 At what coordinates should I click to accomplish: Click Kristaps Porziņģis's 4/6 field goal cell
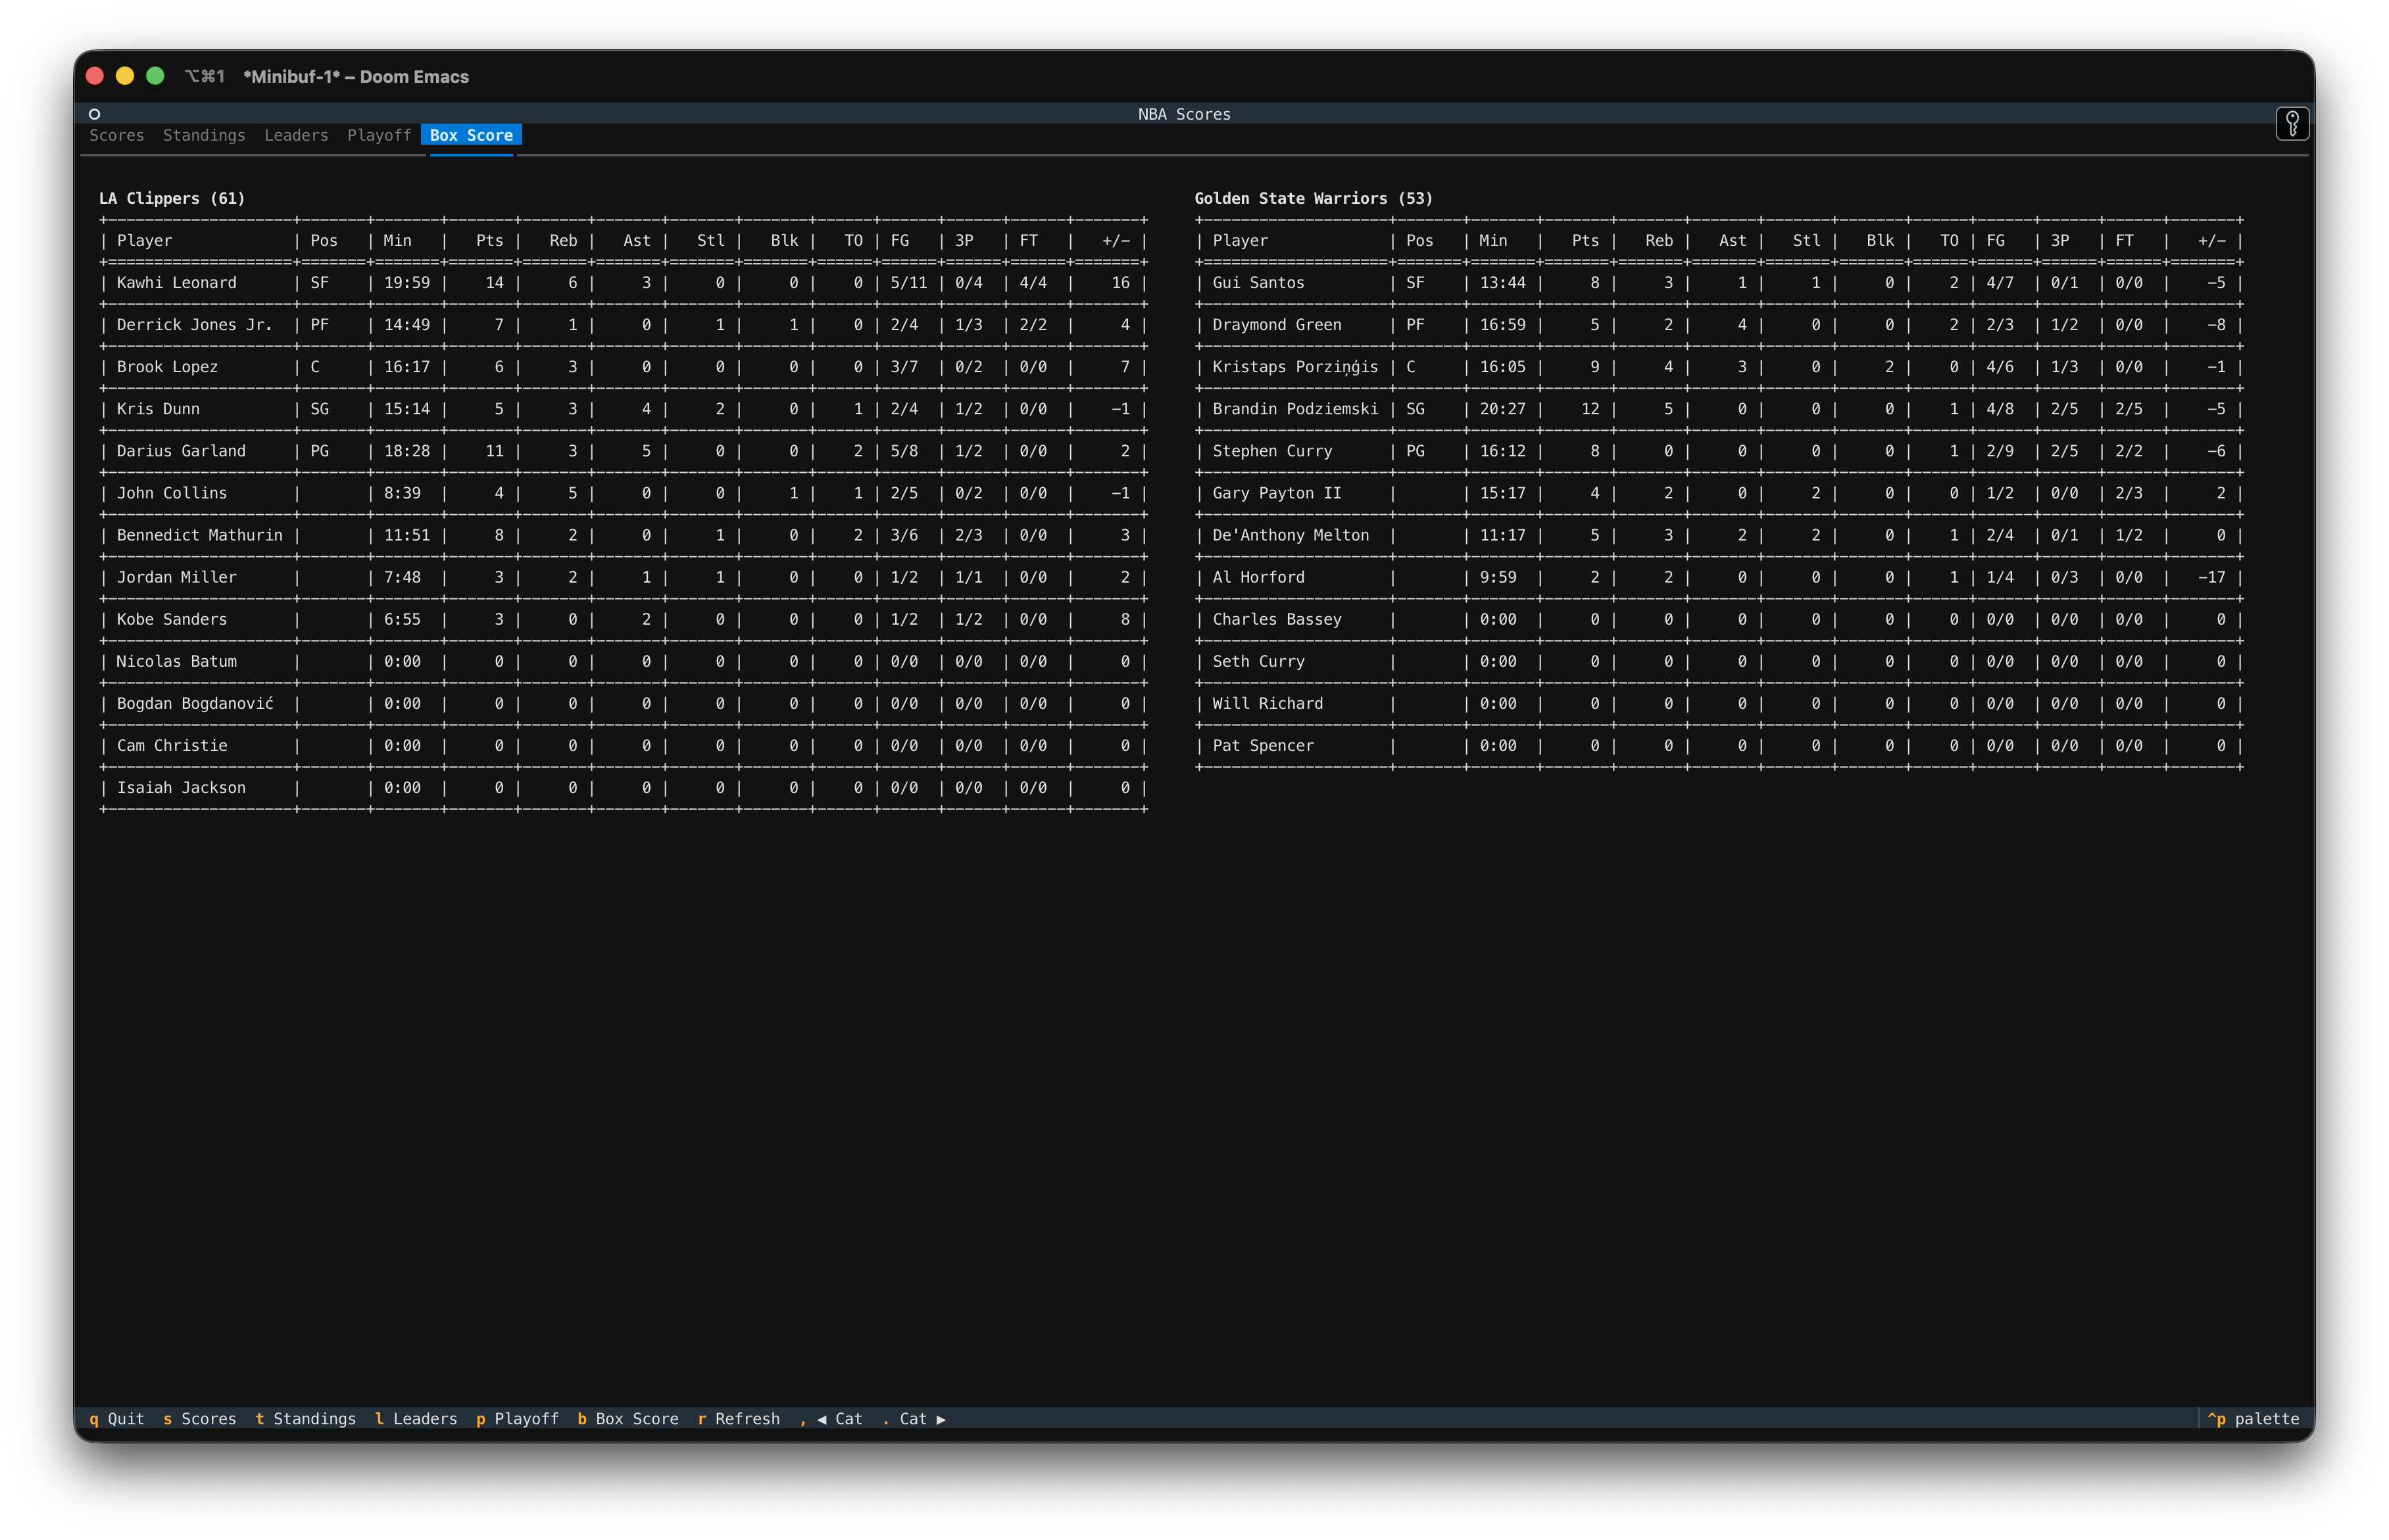point(2000,367)
